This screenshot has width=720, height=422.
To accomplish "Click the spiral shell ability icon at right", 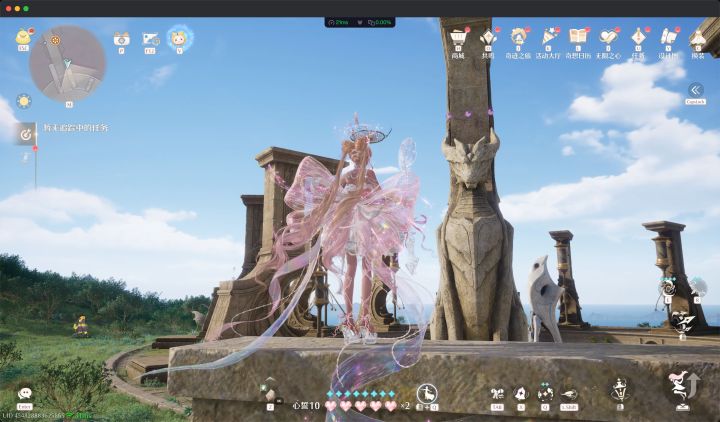I will 667,287.
